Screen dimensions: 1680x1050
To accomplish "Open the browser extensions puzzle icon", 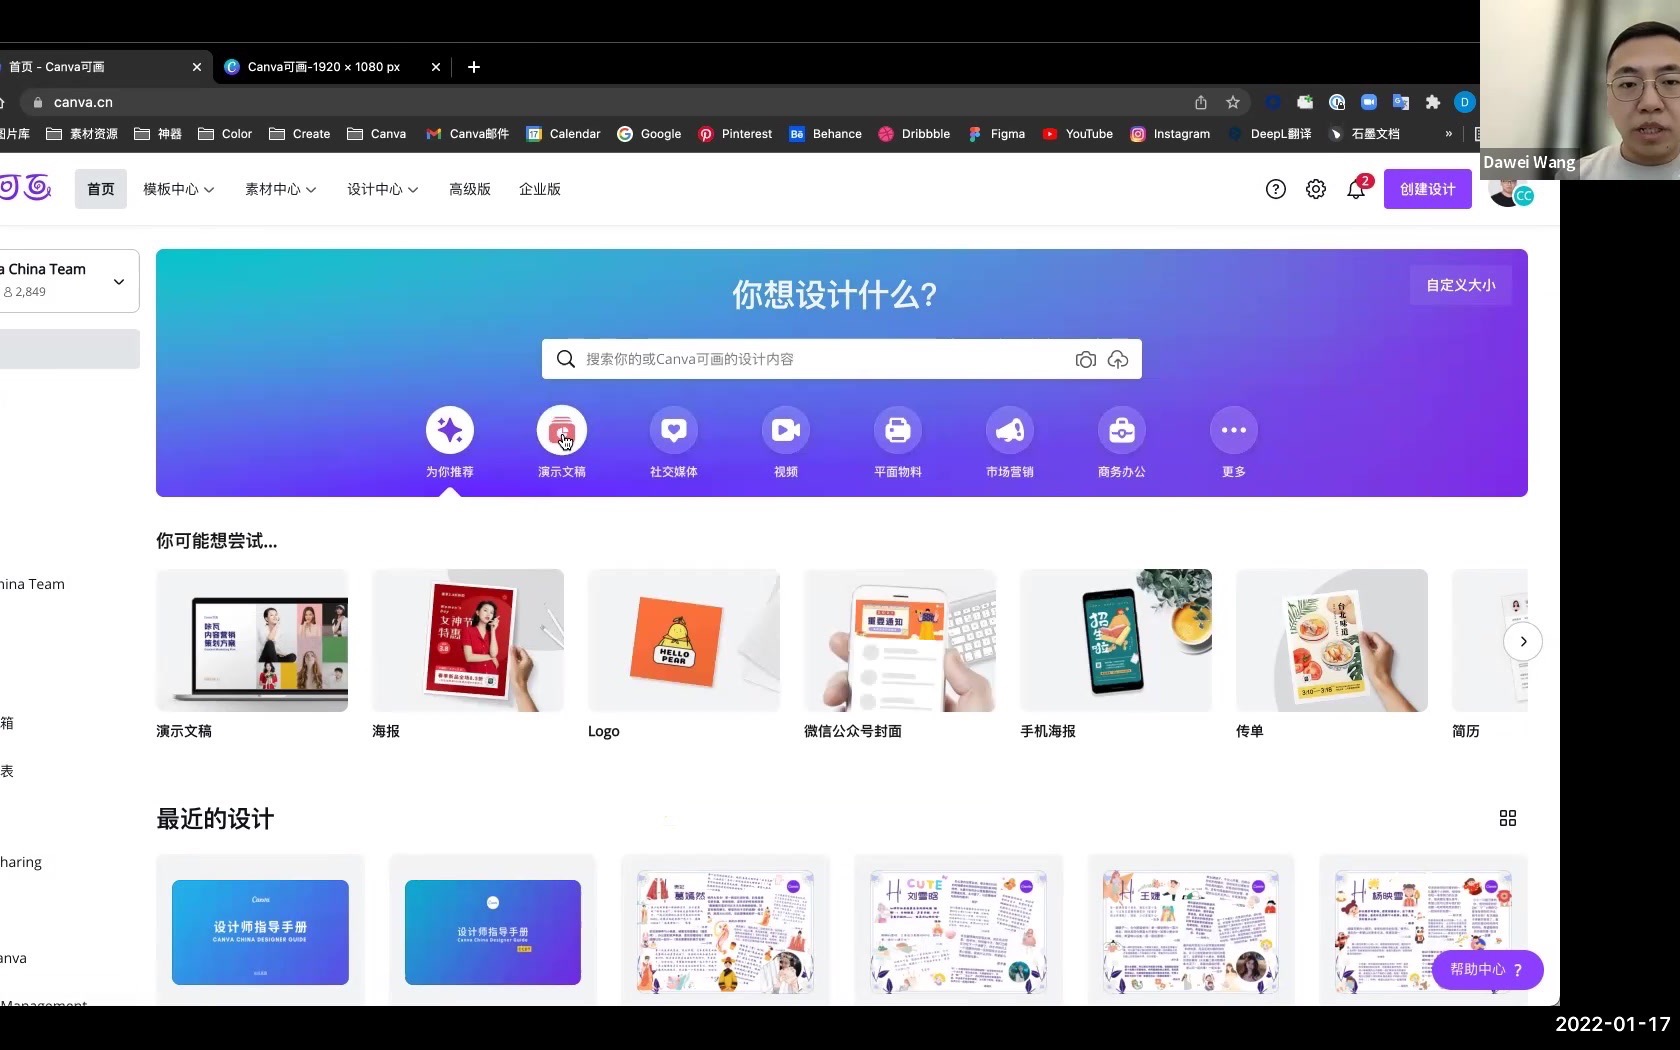I will (1433, 102).
